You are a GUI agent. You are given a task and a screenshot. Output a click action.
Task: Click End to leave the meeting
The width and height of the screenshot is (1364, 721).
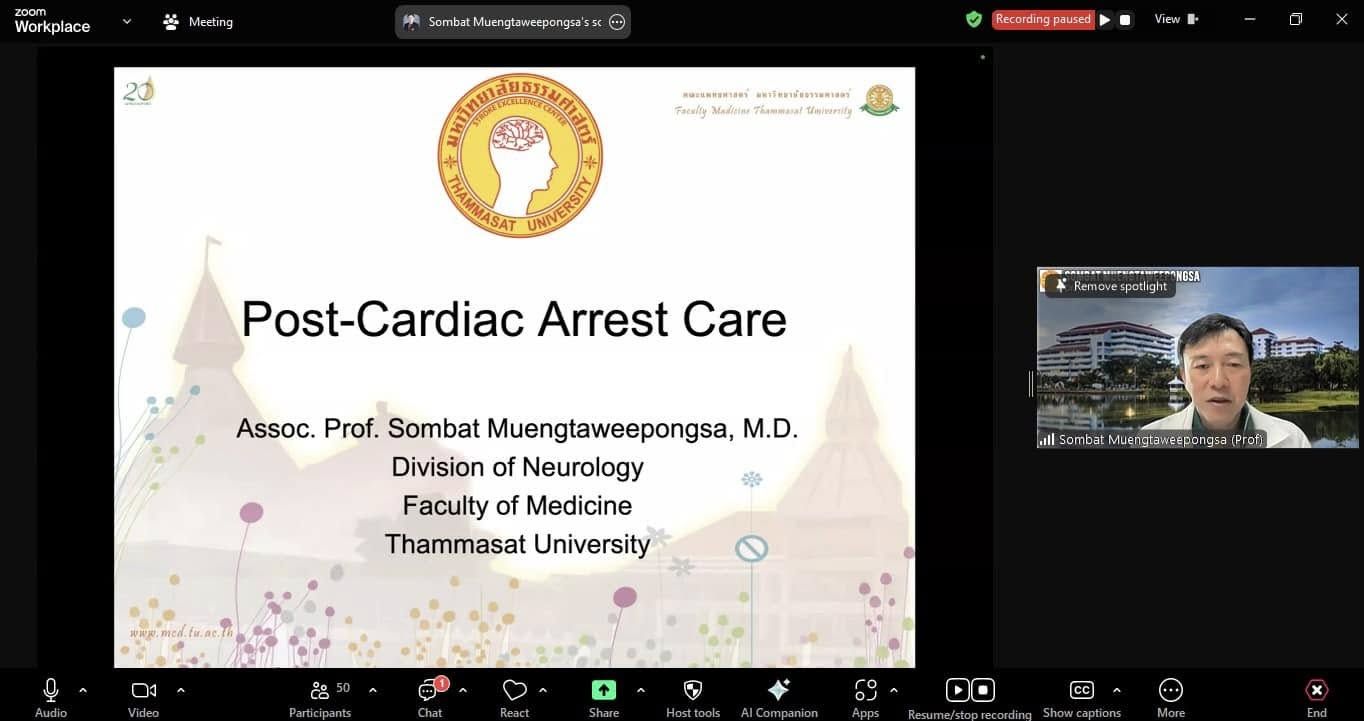(1316, 691)
